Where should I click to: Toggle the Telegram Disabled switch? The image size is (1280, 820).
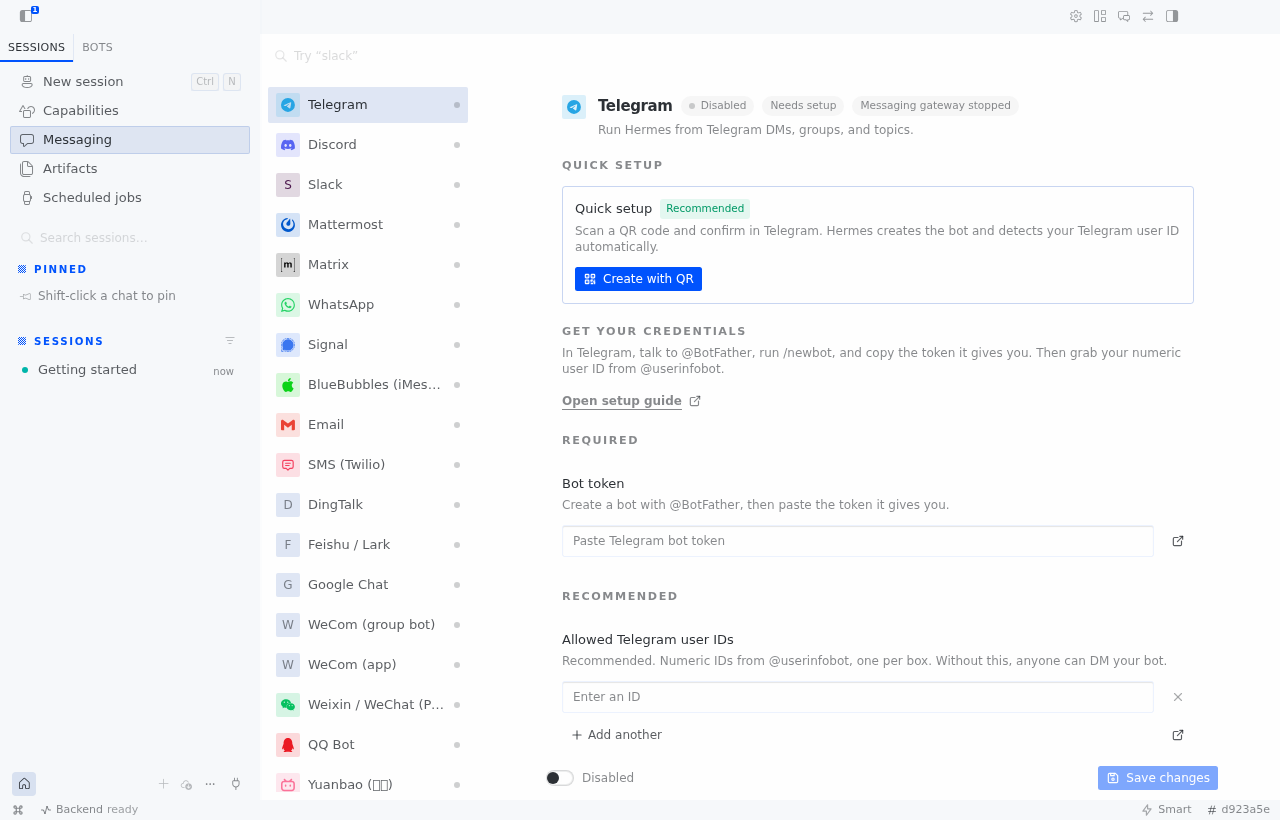click(560, 778)
